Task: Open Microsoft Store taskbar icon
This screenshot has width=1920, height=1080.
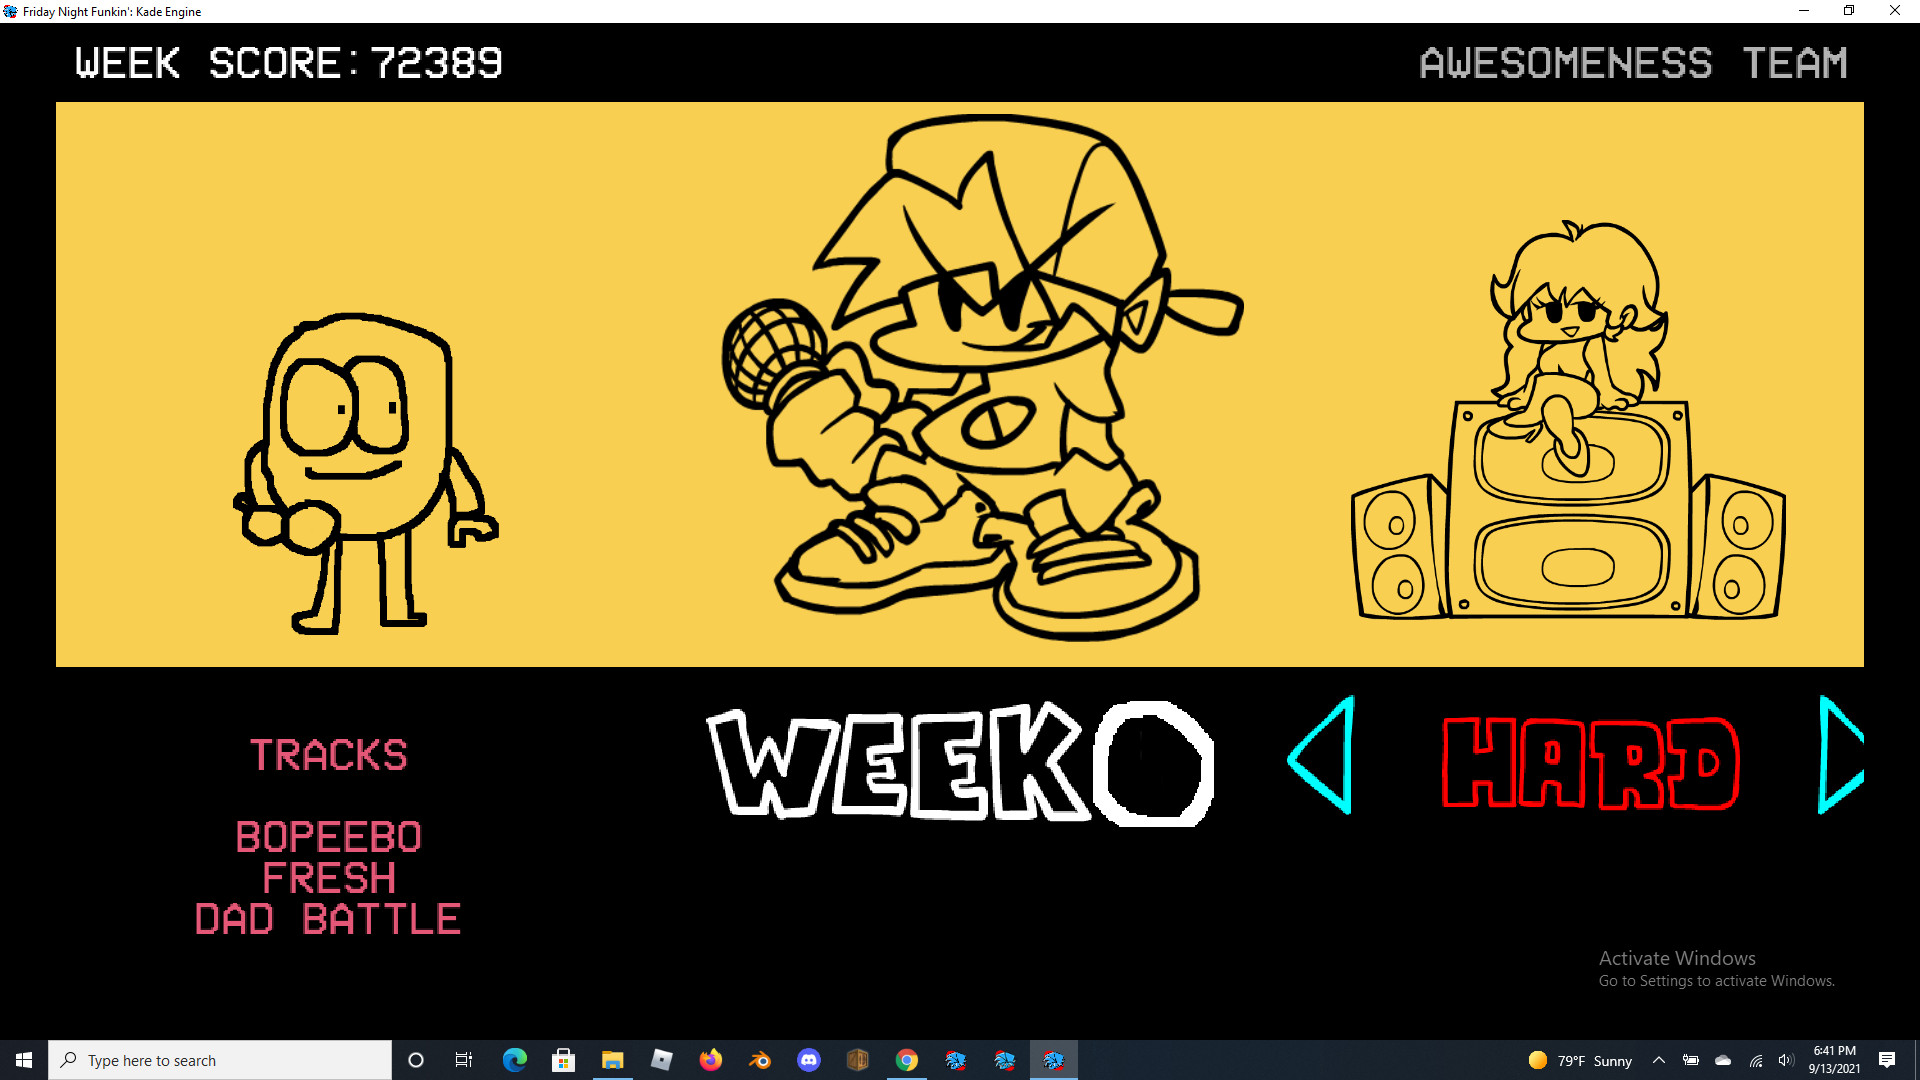Action: pyautogui.click(x=564, y=1060)
